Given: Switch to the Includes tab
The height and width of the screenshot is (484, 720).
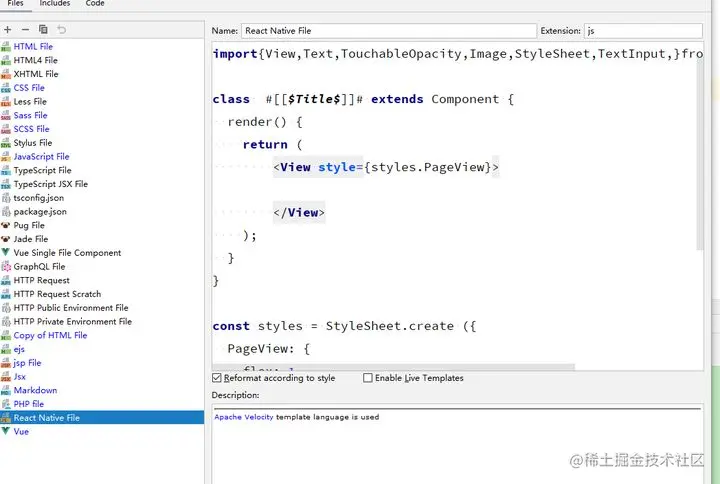Looking at the screenshot, I should click(x=55, y=4).
